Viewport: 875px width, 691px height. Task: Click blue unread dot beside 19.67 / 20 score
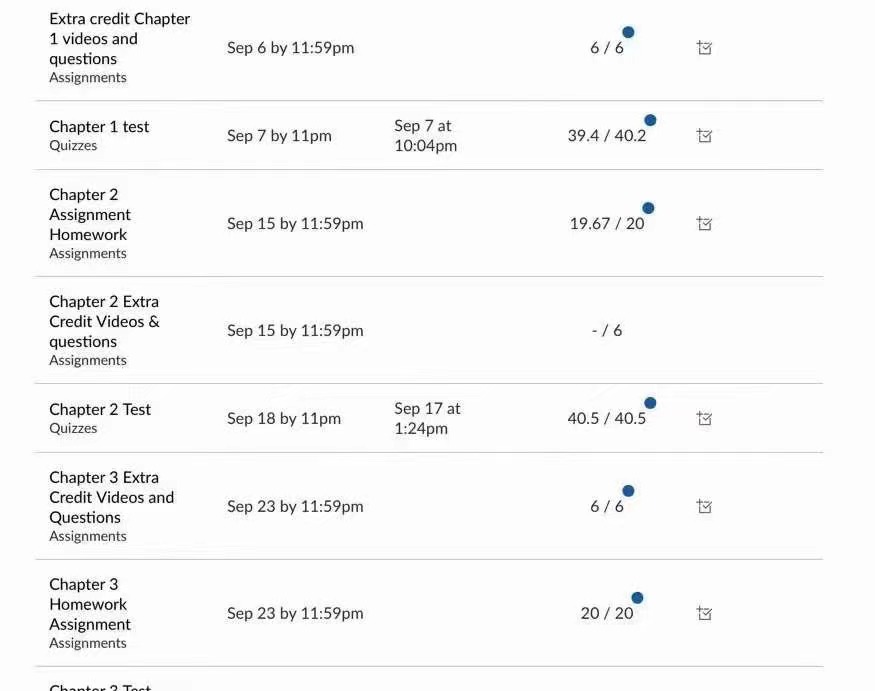pyautogui.click(x=648, y=208)
